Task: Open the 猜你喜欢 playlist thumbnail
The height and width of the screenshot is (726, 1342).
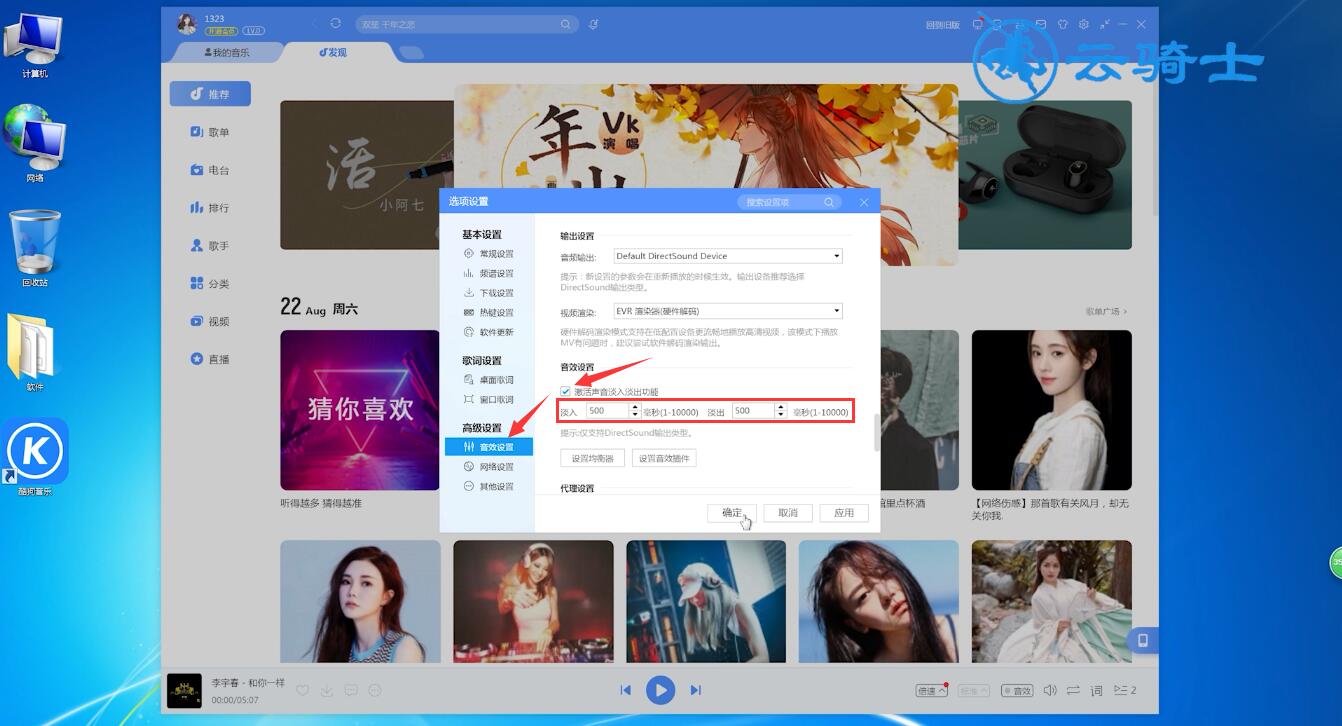Action: 360,410
